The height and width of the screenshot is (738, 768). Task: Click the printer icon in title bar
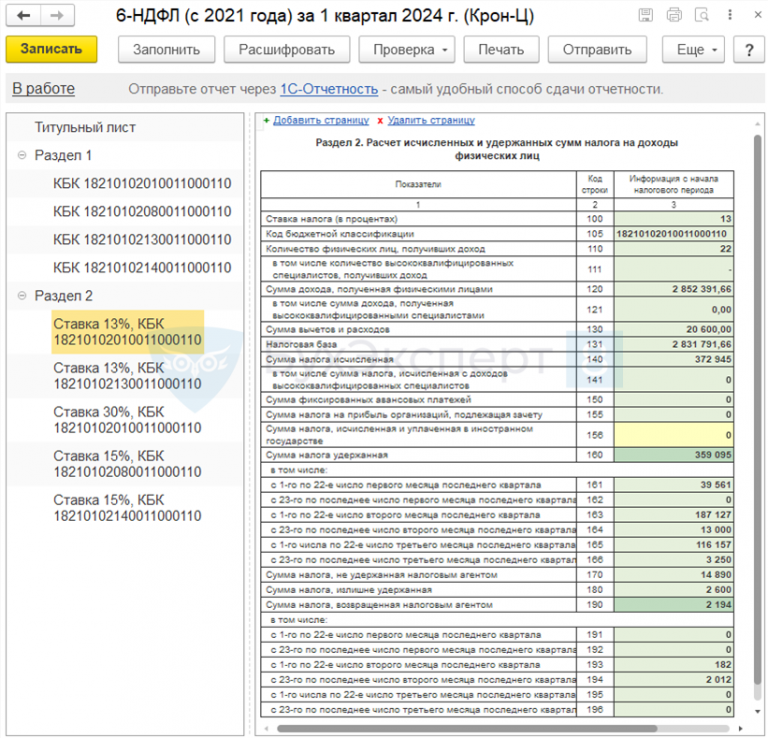pos(674,16)
